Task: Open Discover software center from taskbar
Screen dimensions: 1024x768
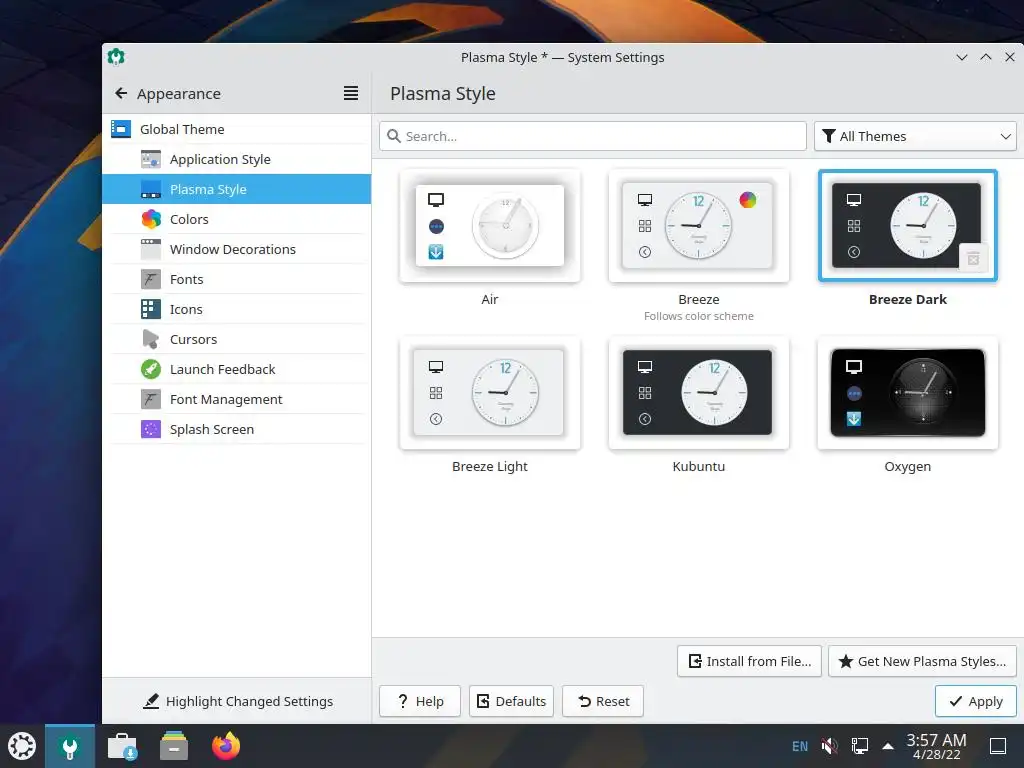Action: coord(122,746)
